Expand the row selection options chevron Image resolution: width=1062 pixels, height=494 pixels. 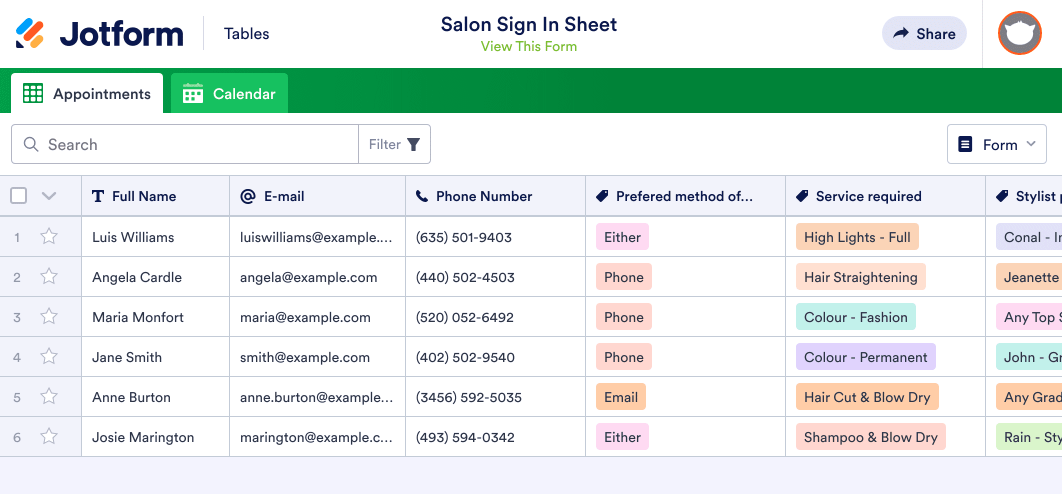[48, 196]
